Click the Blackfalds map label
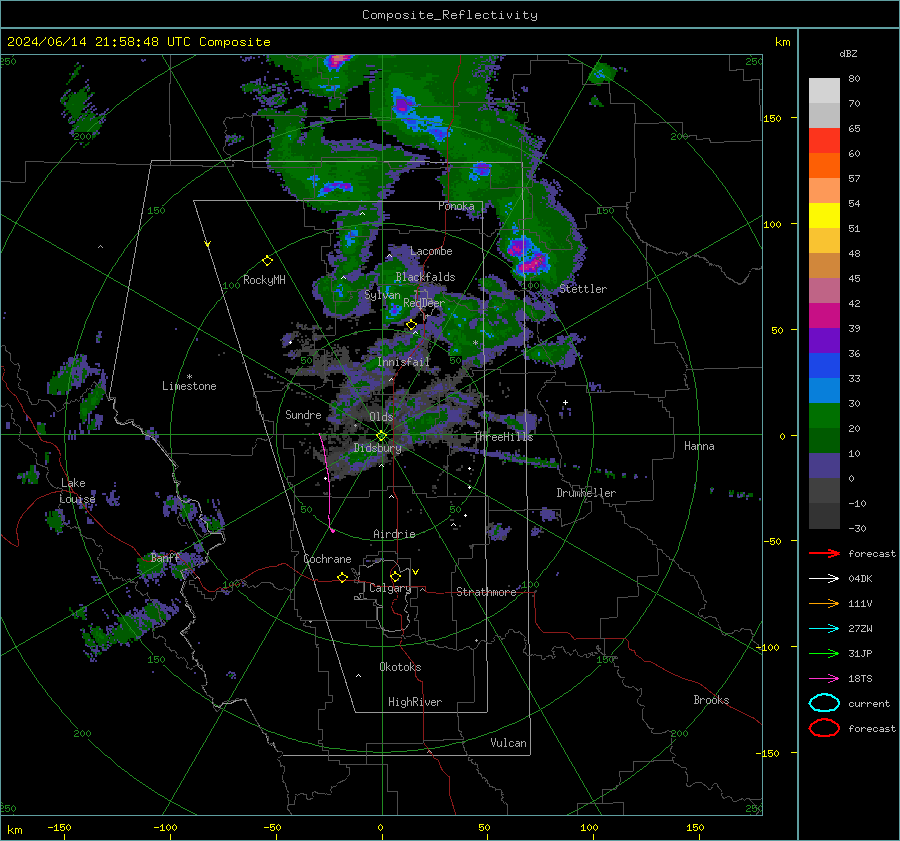 click(x=425, y=277)
